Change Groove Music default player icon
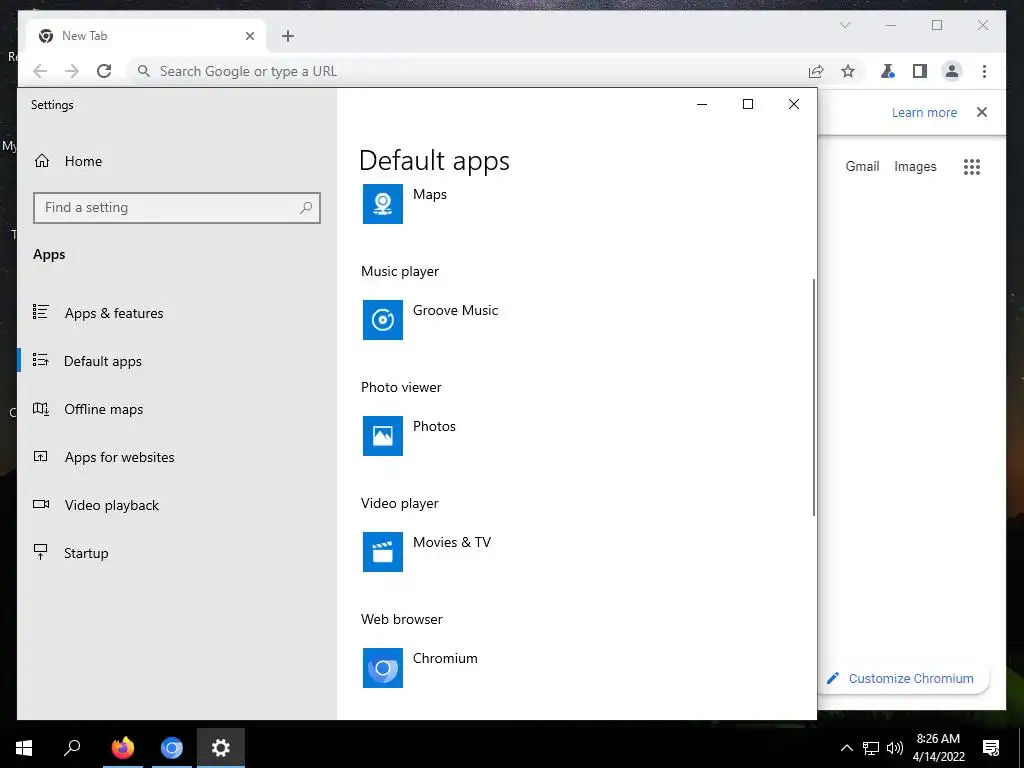The width and height of the screenshot is (1024, 768). pos(383,319)
